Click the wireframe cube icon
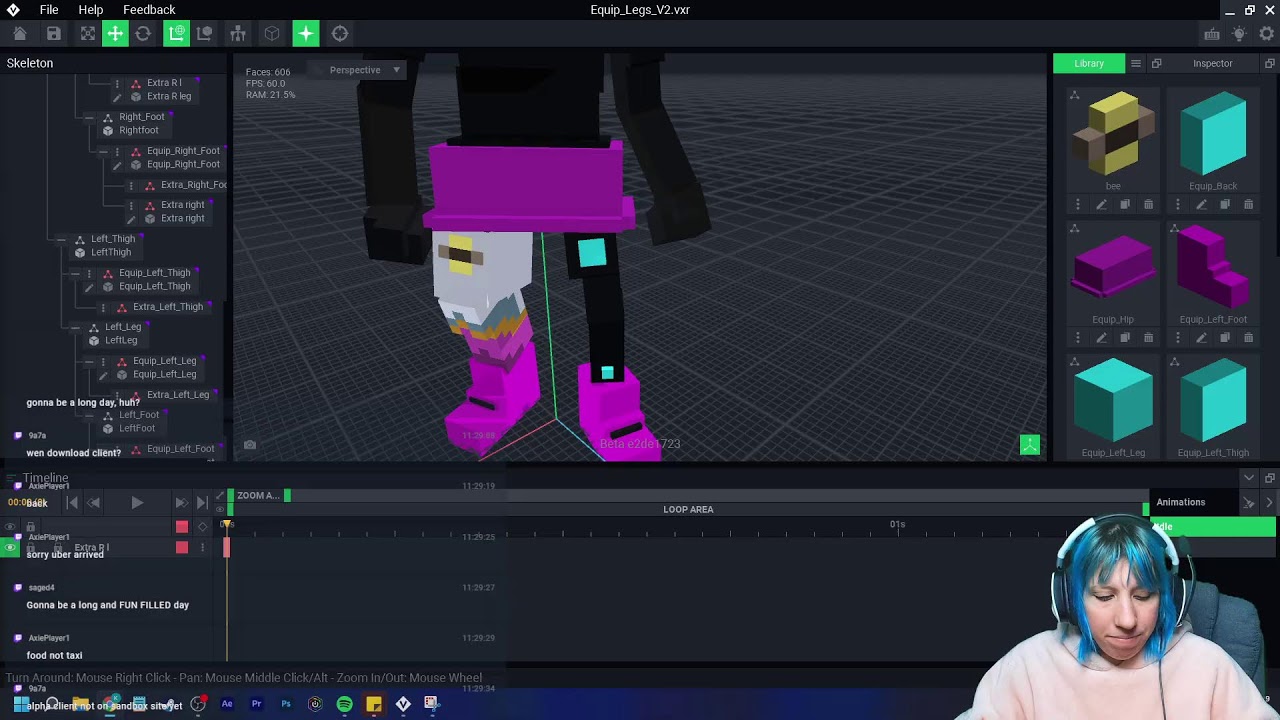 (x=272, y=34)
